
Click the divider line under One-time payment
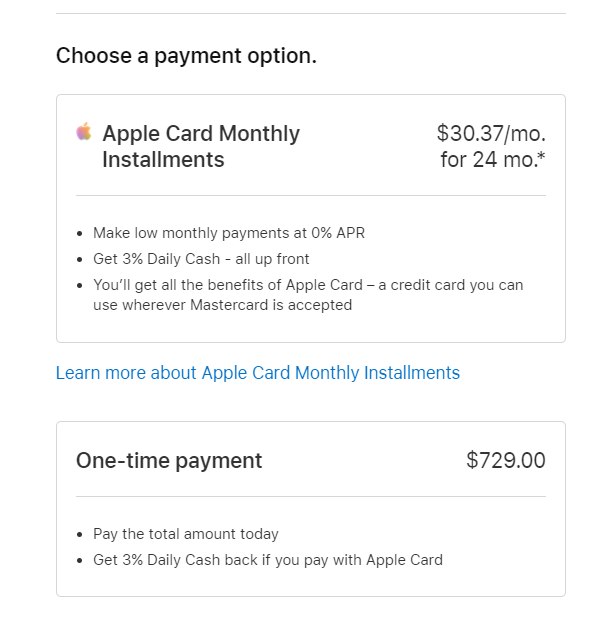pyautogui.click(x=311, y=497)
